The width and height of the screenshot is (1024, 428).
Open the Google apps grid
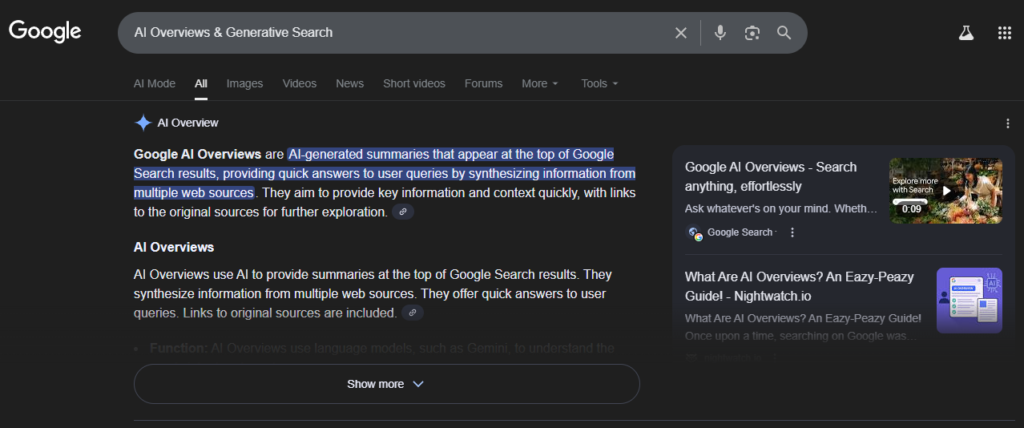[1005, 33]
